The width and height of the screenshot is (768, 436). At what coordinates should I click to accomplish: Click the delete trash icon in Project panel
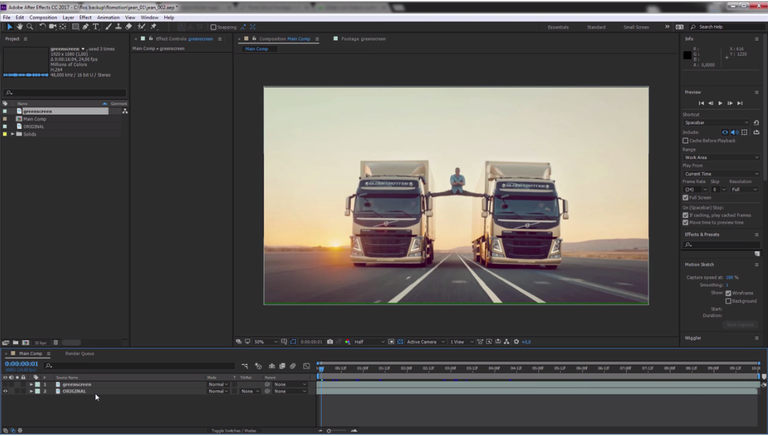[x=56, y=342]
